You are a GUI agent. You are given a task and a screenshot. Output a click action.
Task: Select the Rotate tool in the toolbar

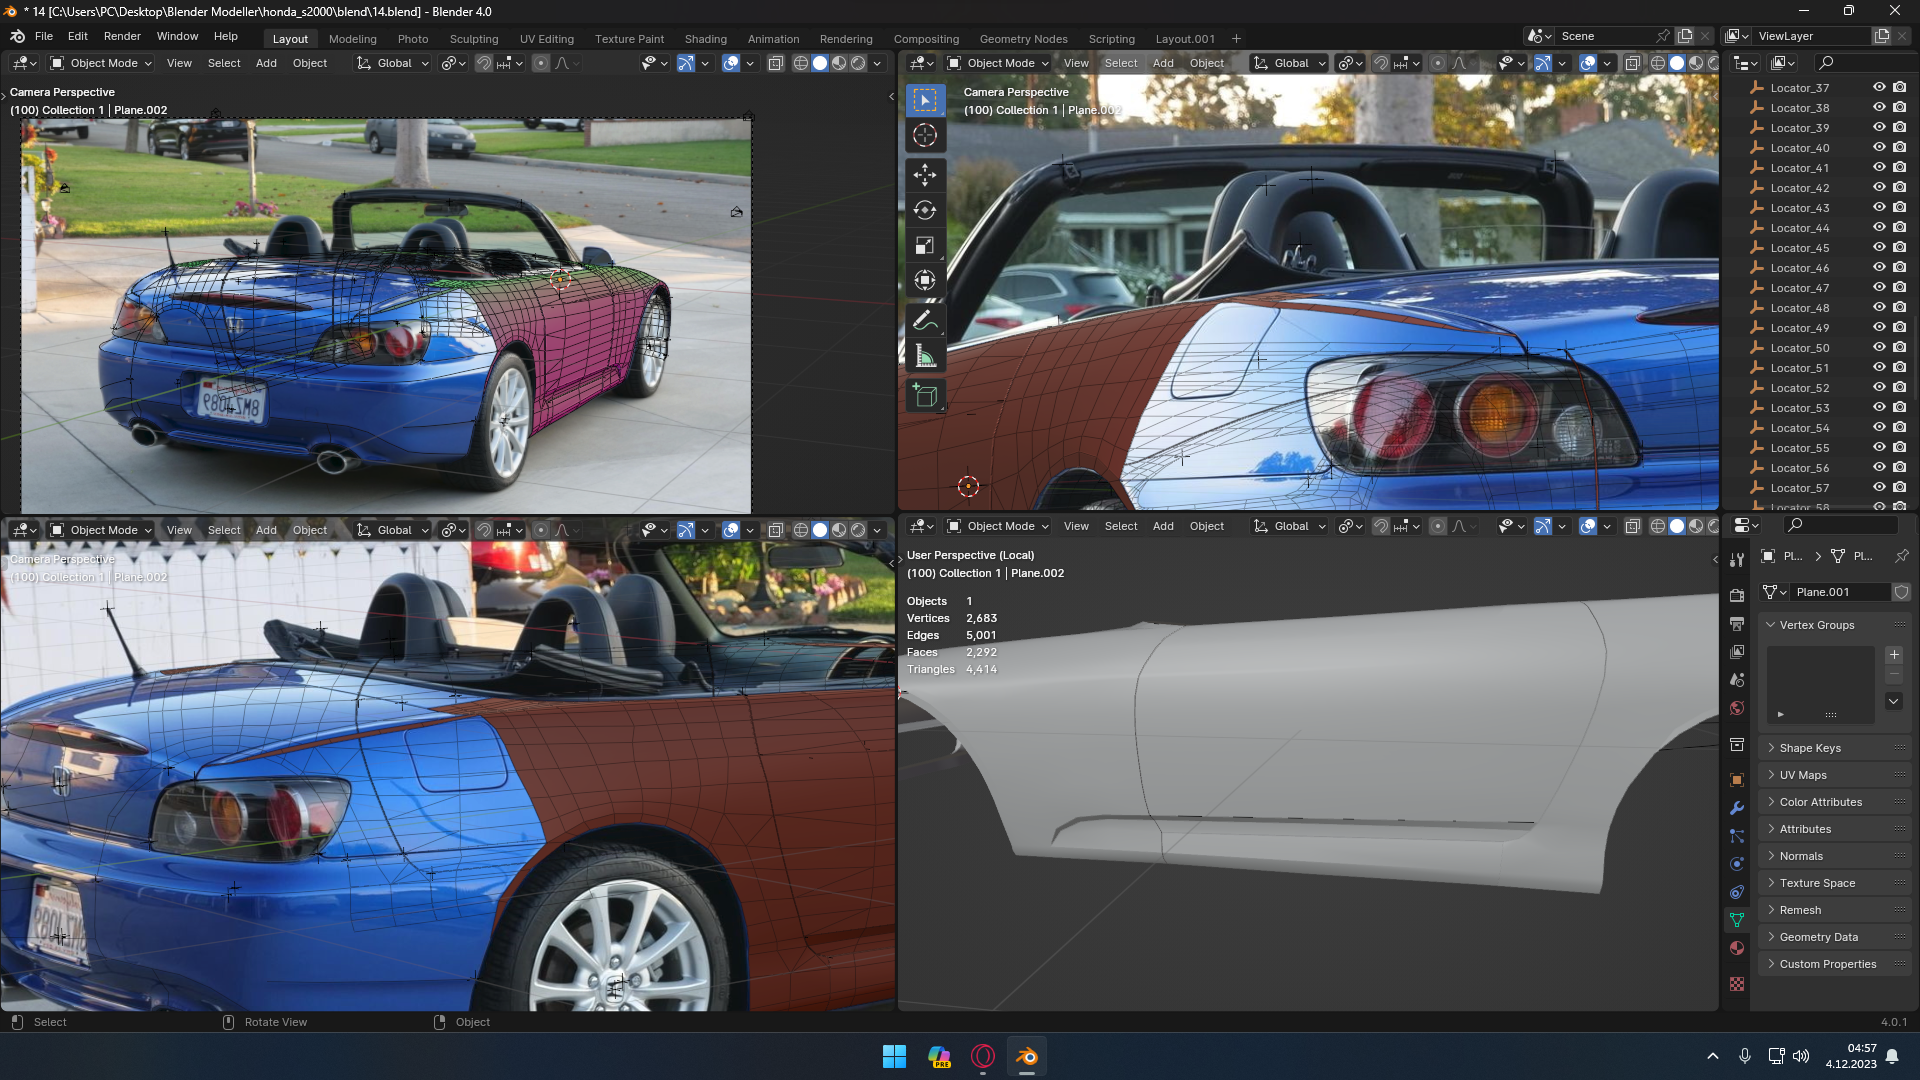(x=925, y=210)
